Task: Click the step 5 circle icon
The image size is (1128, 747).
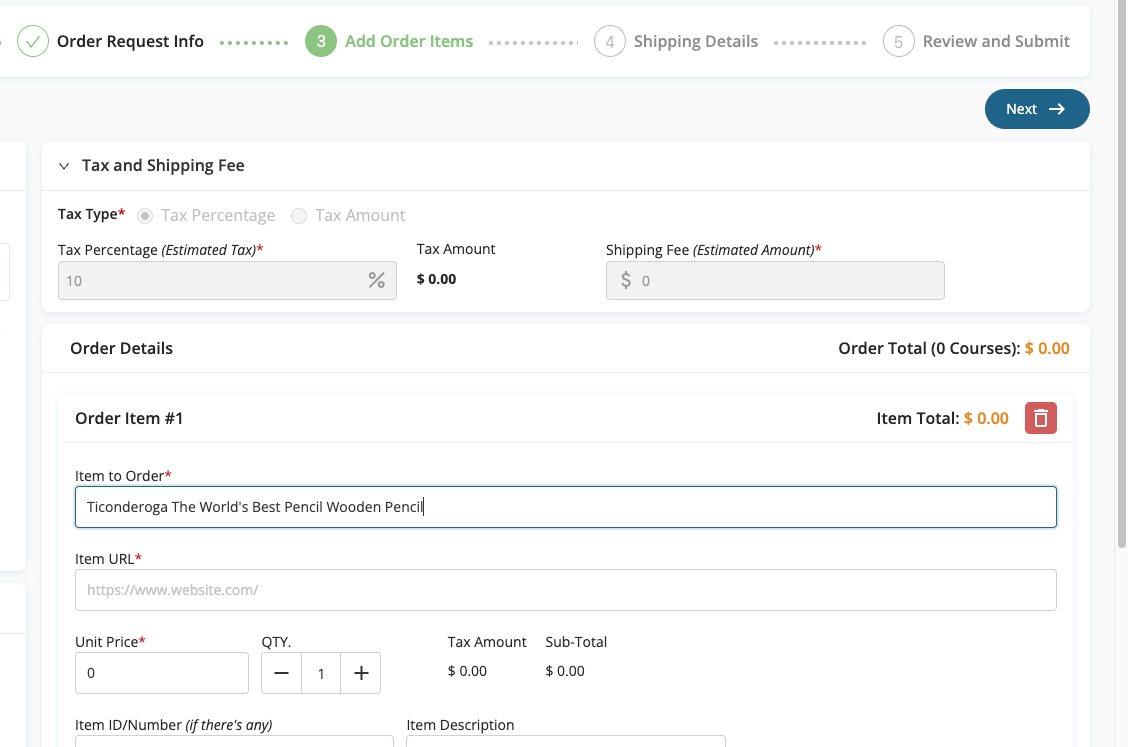Action: coord(899,42)
